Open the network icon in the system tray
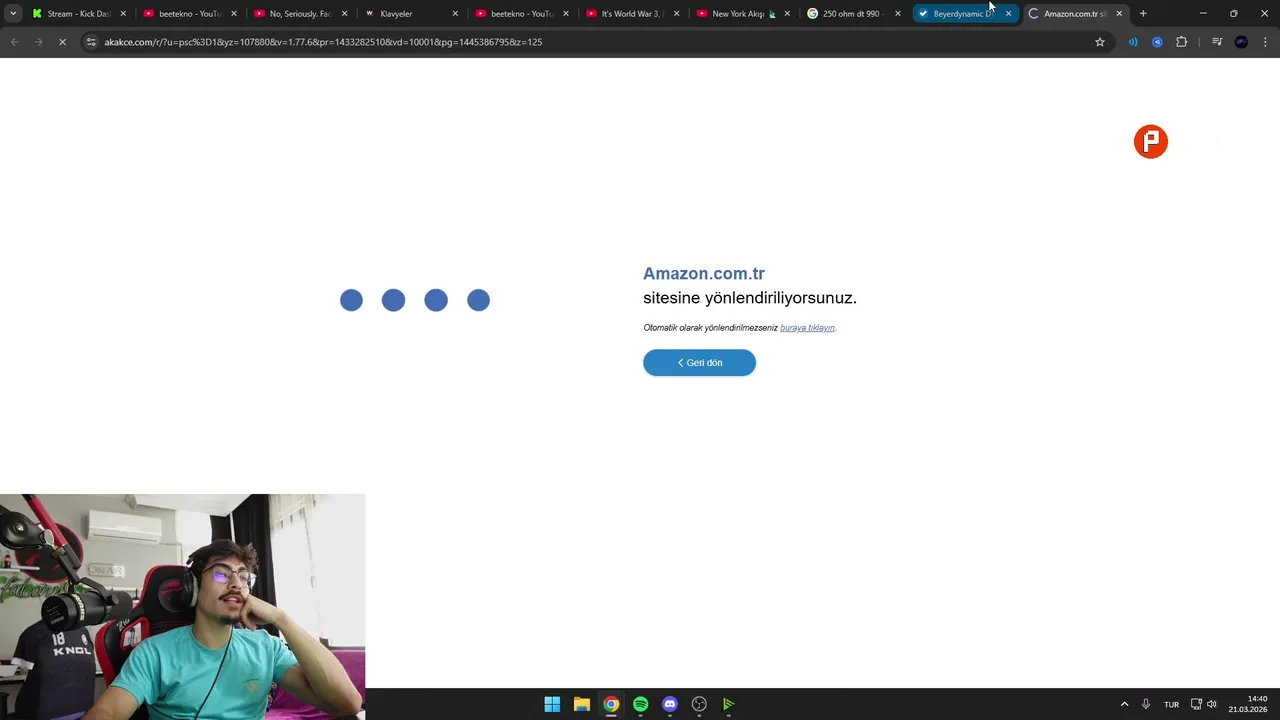This screenshot has width=1280, height=720. (x=1196, y=704)
